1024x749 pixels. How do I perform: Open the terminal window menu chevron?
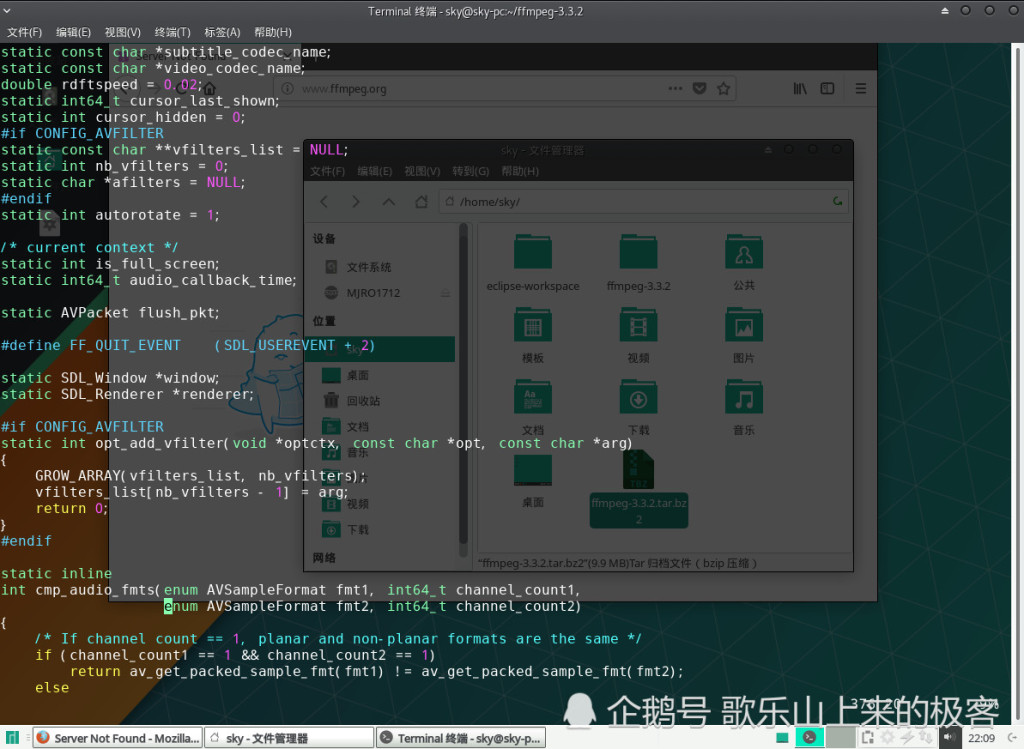click(x=7, y=11)
